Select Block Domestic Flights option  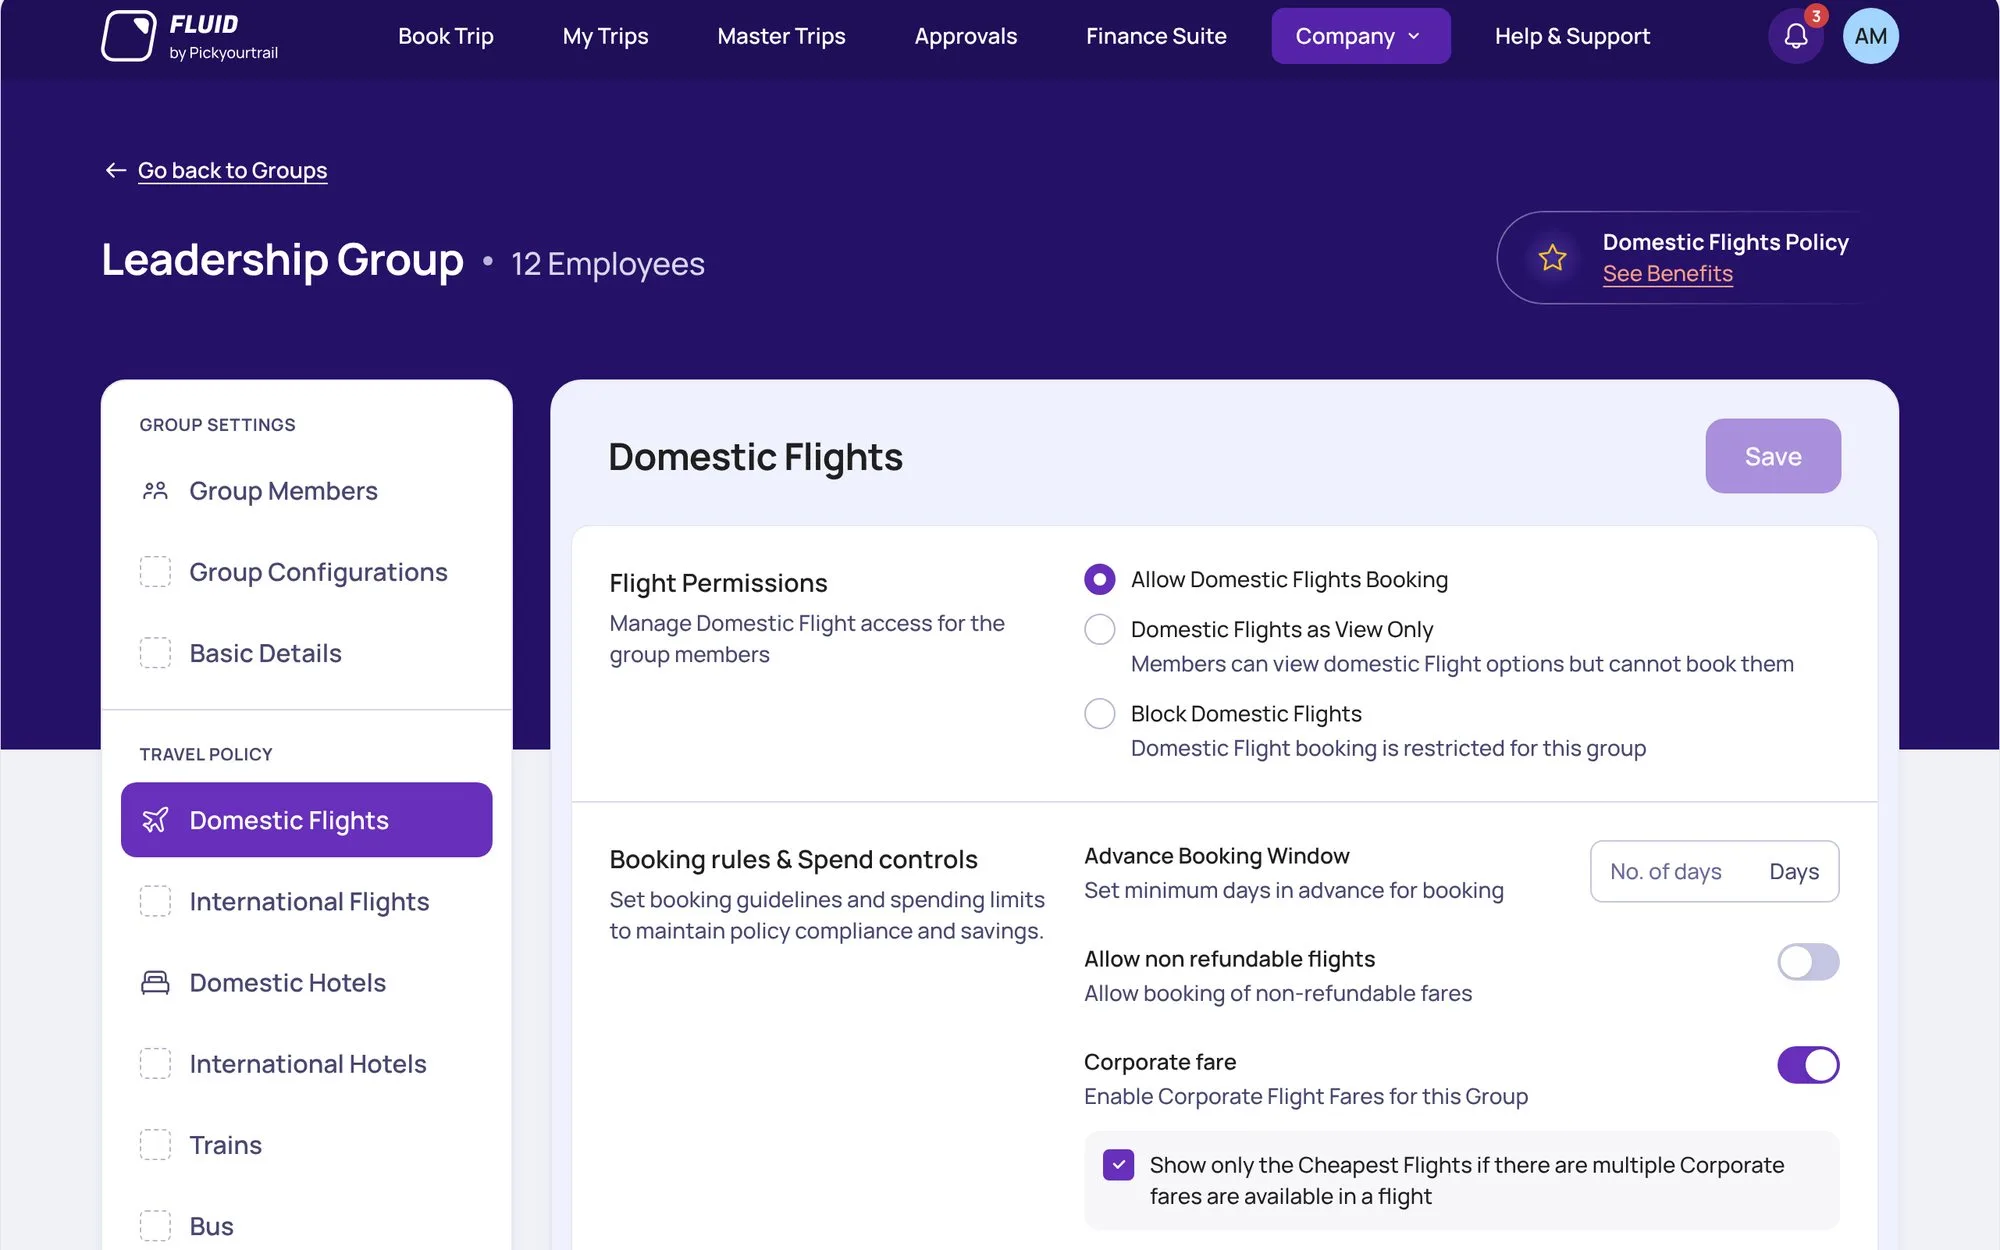tap(1100, 713)
